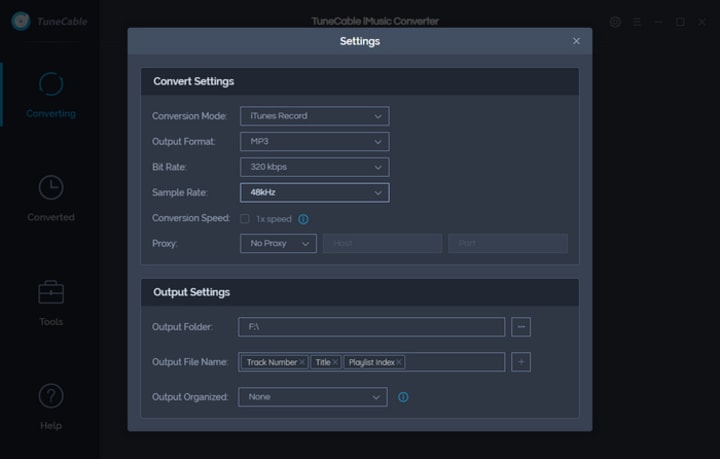The height and width of the screenshot is (459, 720).
Task: Close the Settings dialog
Action: [x=576, y=41]
